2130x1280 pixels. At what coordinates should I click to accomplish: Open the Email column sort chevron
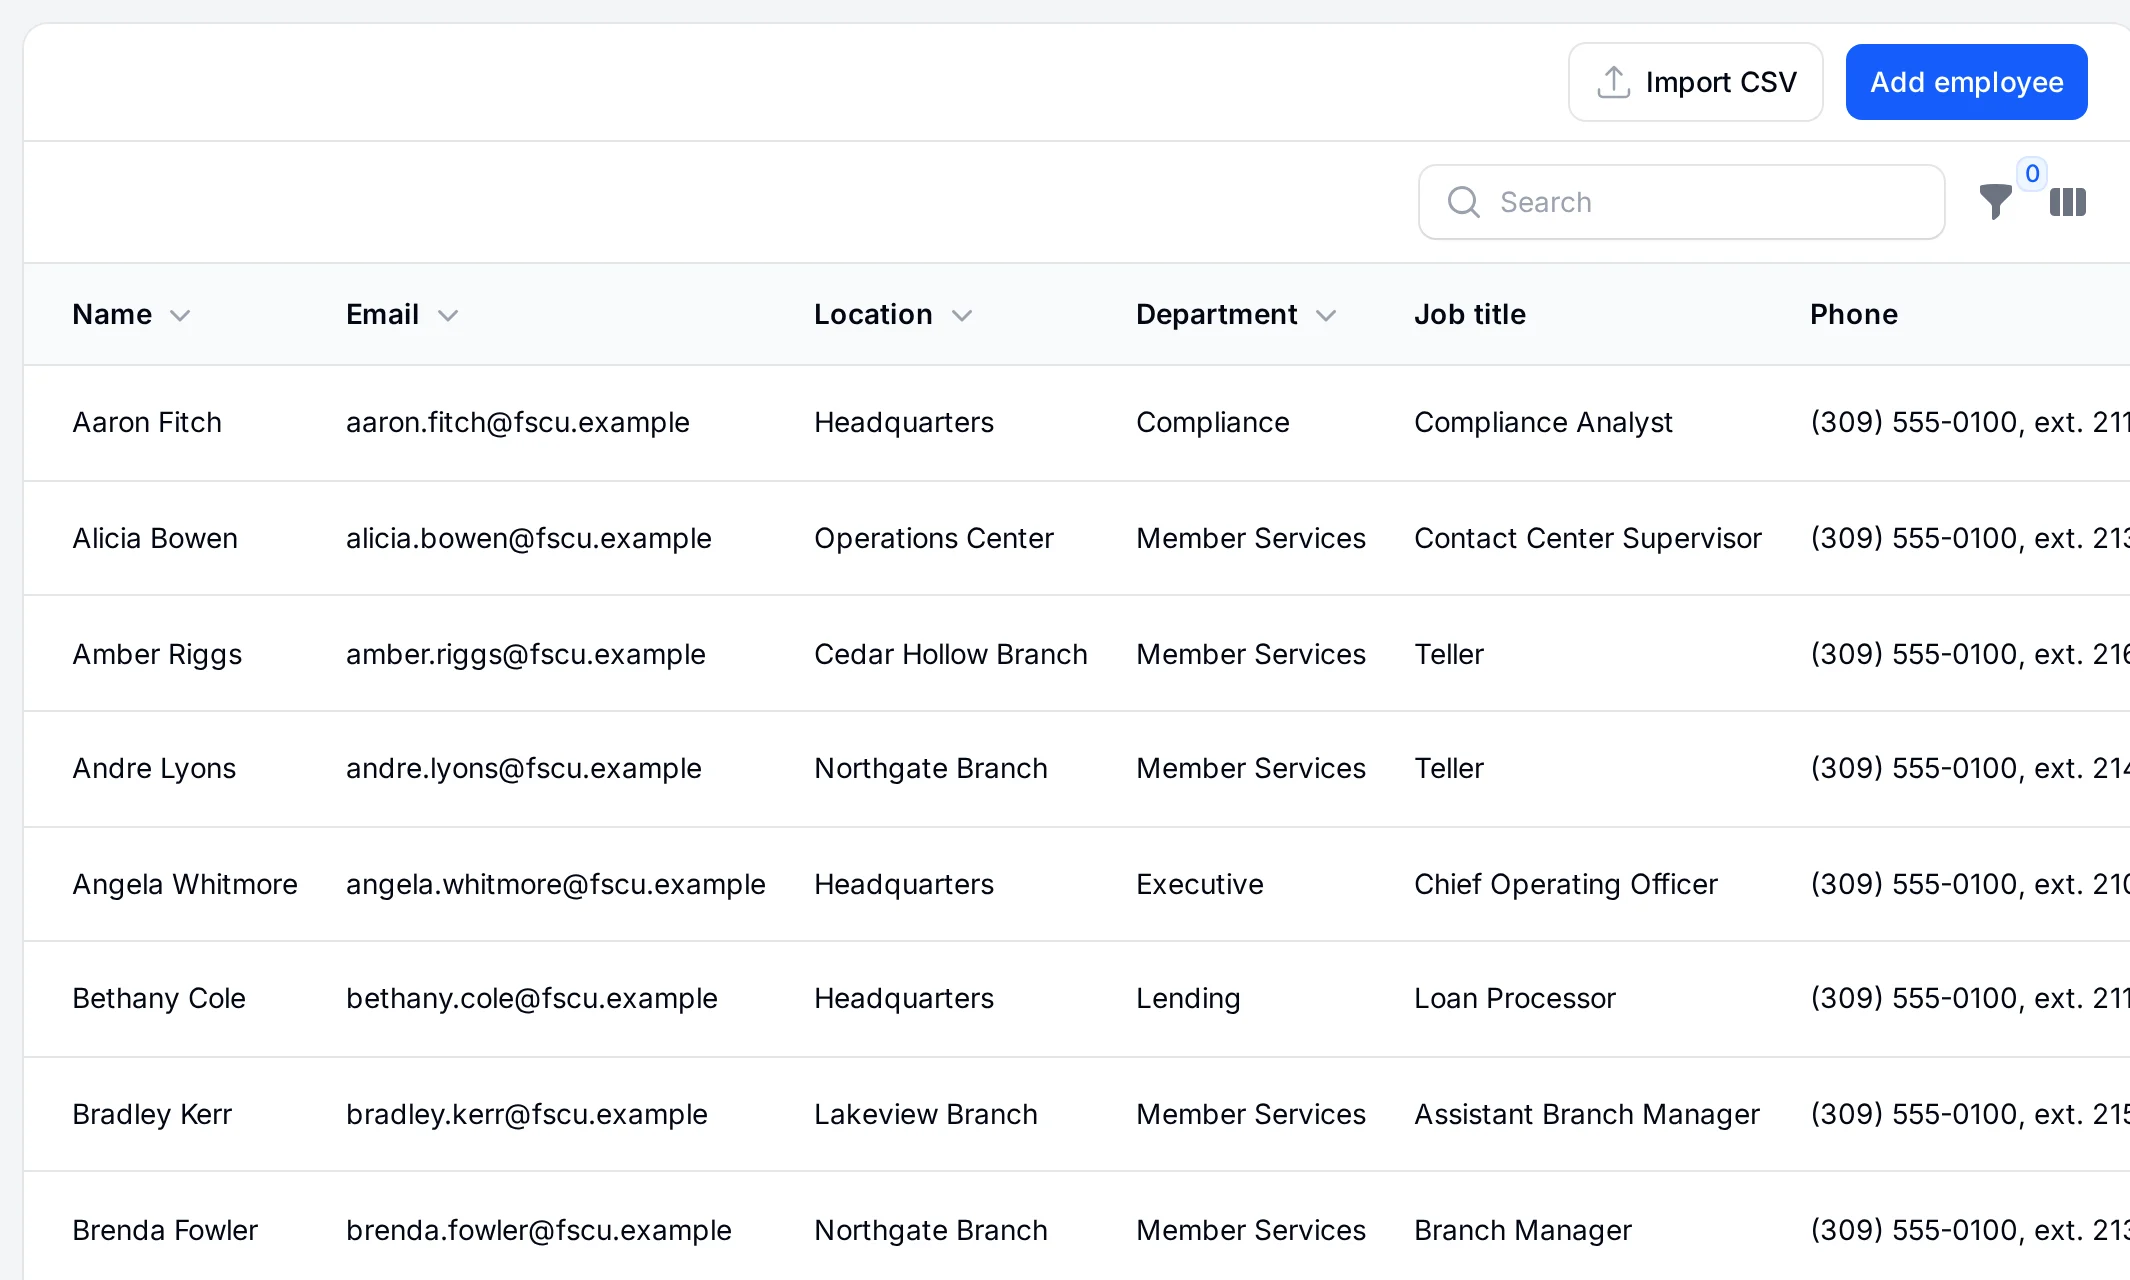(x=448, y=316)
